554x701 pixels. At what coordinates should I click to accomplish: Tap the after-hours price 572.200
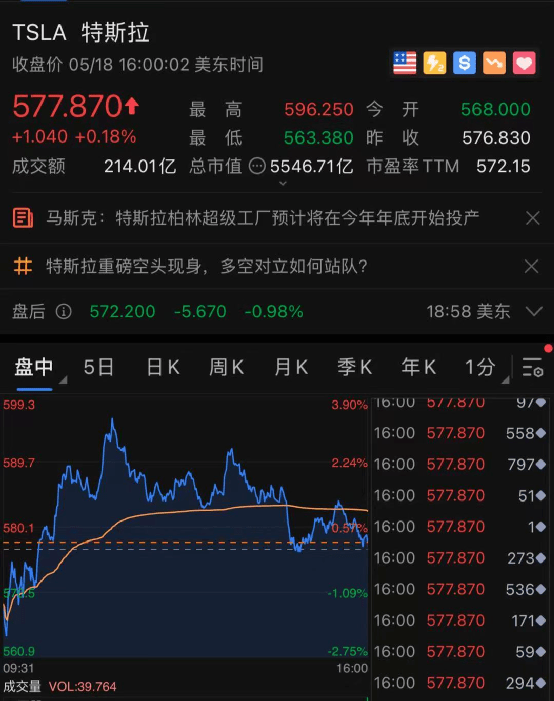click(123, 311)
